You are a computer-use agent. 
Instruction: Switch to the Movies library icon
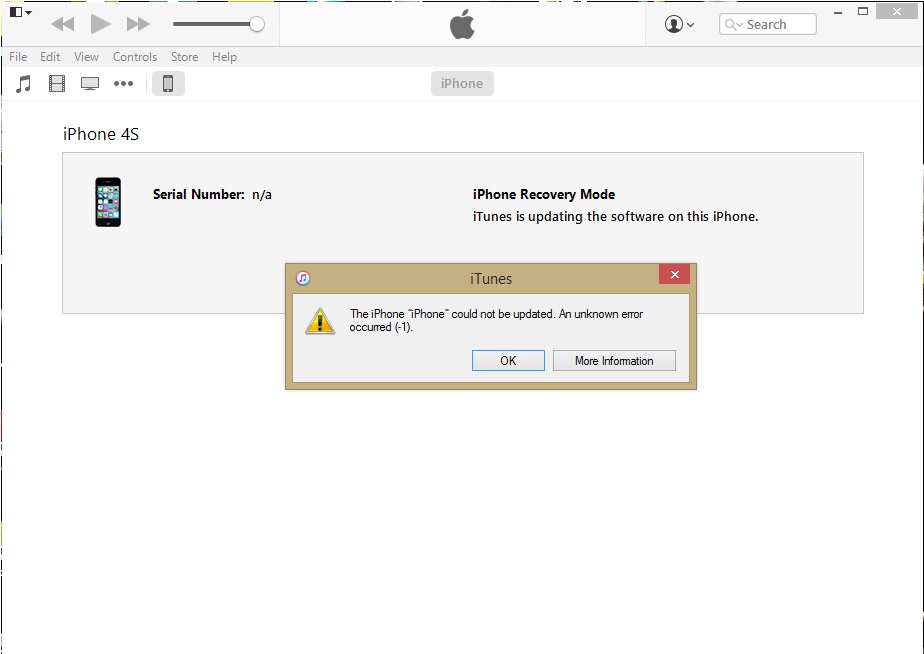click(x=57, y=84)
